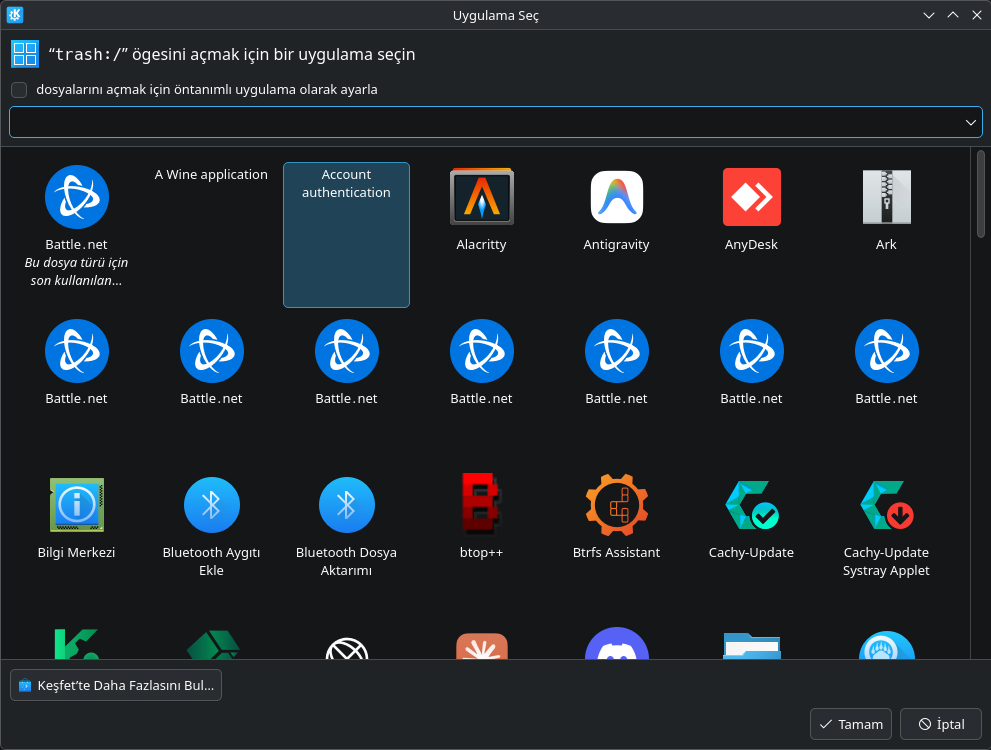This screenshot has width=991, height=750.
Task: Confirm selection with the Tamam button
Action: point(851,724)
